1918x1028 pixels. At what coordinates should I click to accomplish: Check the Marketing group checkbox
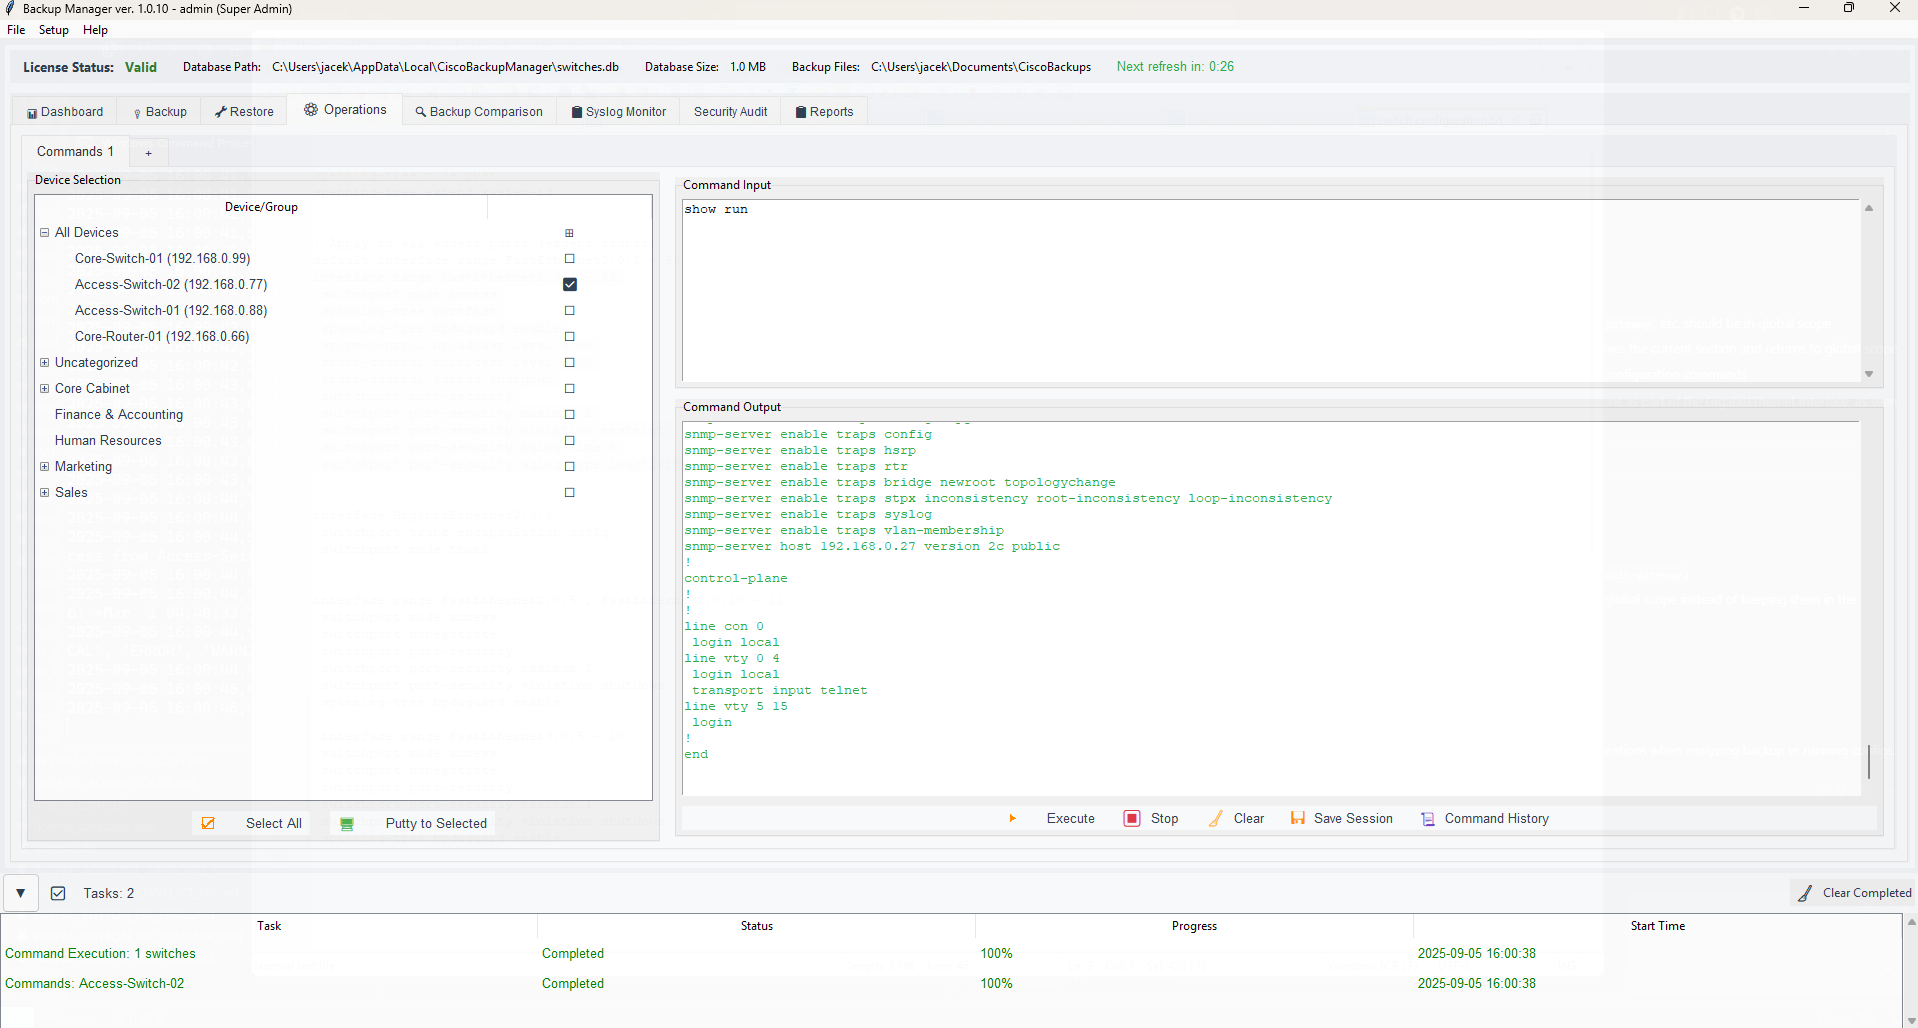click(x=570, y=466)
